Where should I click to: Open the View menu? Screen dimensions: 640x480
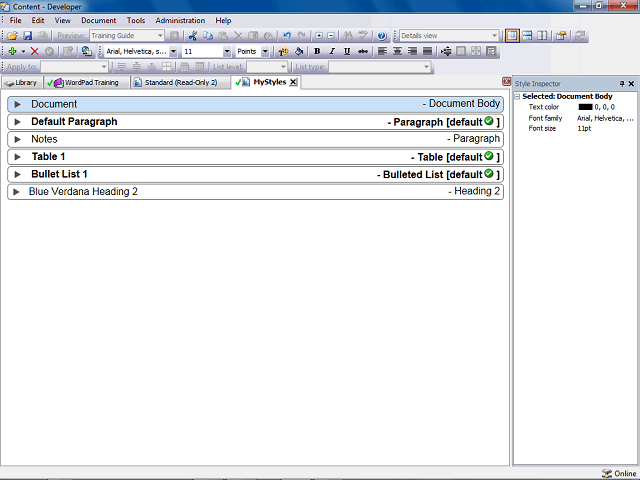[x=62, y=20]
